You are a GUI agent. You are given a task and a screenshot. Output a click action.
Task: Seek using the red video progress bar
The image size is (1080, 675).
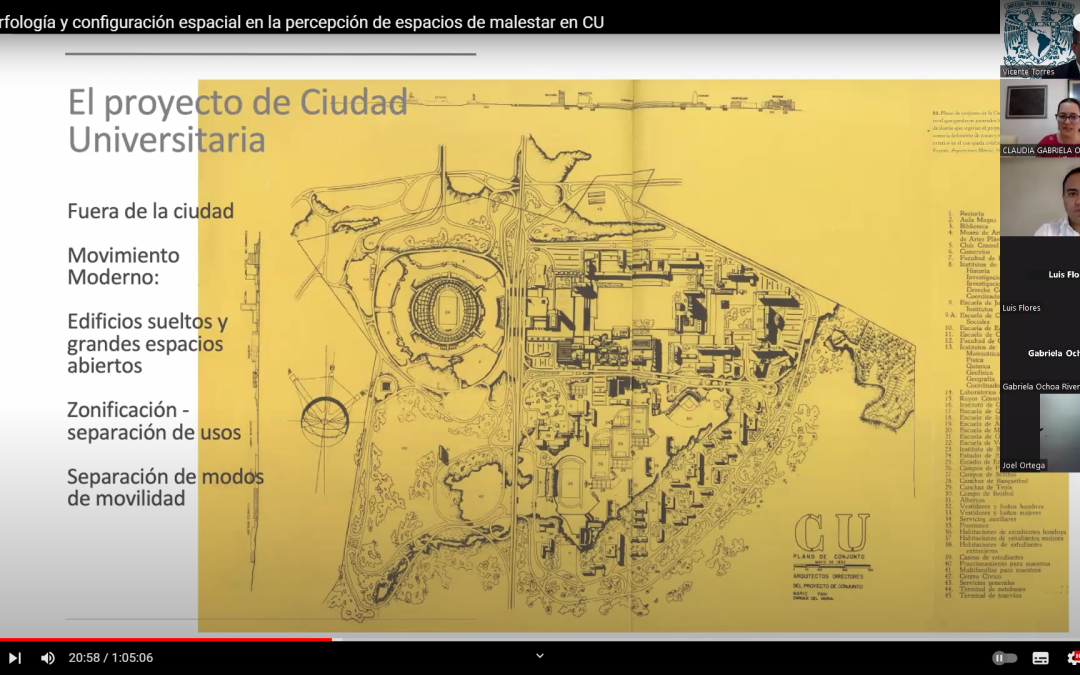coord(166,639)
